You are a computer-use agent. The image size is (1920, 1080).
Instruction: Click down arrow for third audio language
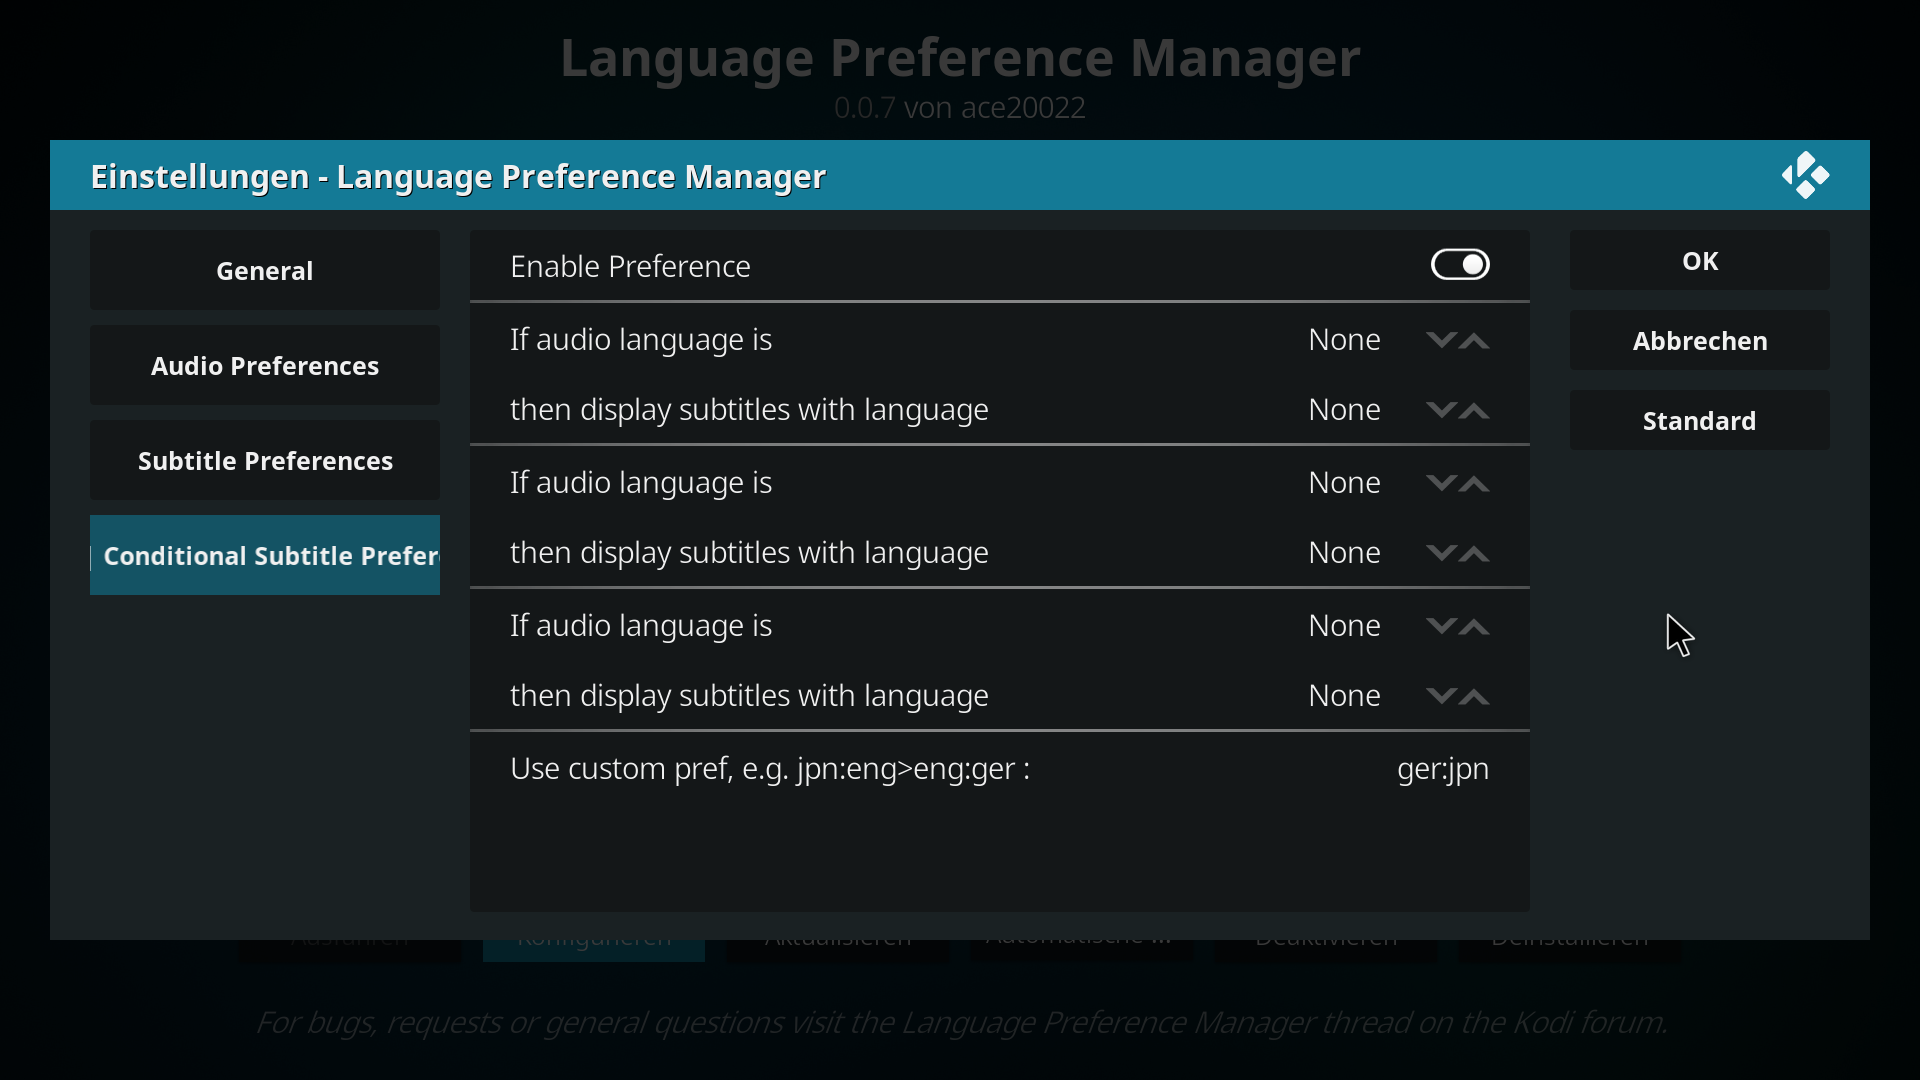coord(1441,626)
